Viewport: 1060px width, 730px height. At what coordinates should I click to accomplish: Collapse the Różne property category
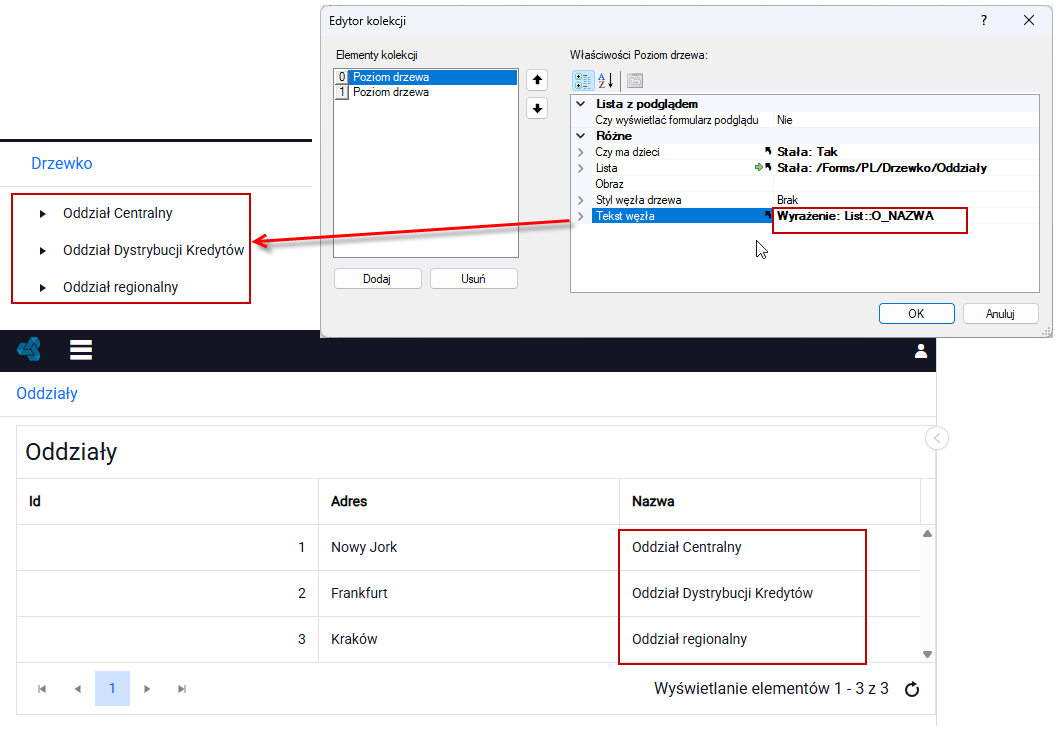(x=581, y=136)
